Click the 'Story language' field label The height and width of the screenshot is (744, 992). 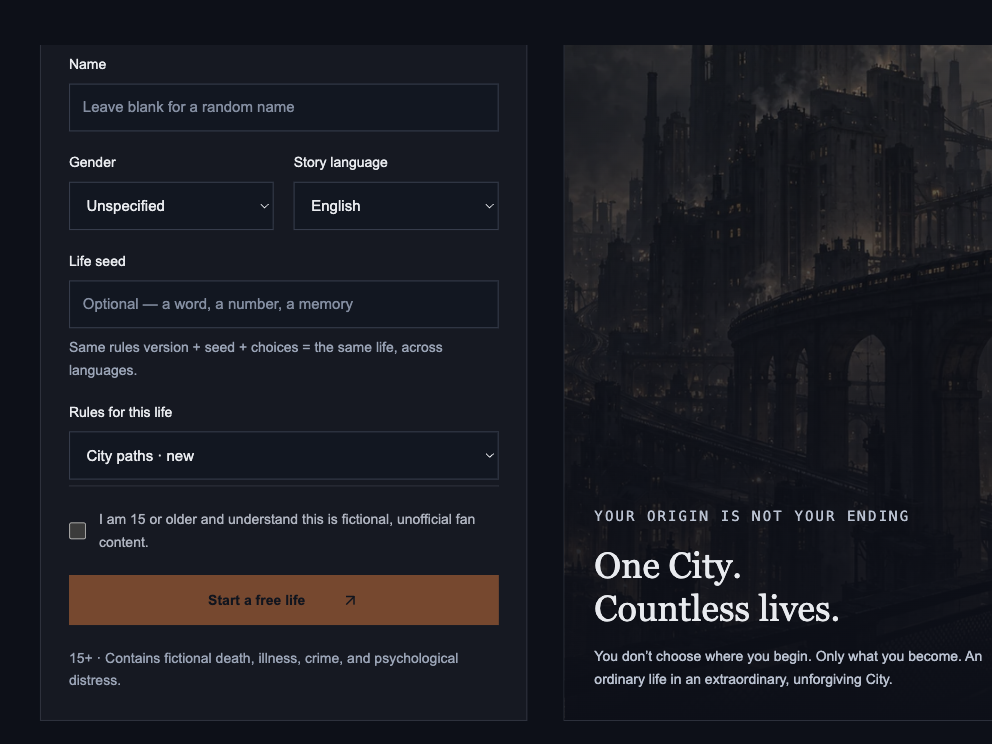click(340, 163)
